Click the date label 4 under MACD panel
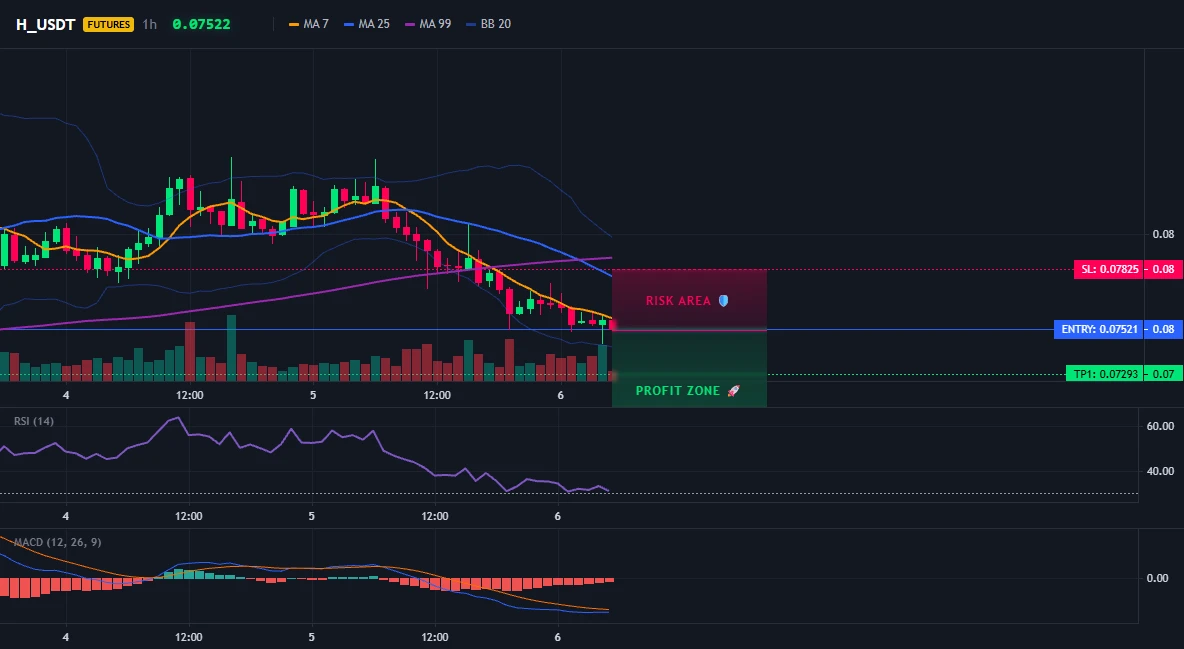Image resolution: width=1184 pixels, height=649 pixels. [x=66, y=637]
